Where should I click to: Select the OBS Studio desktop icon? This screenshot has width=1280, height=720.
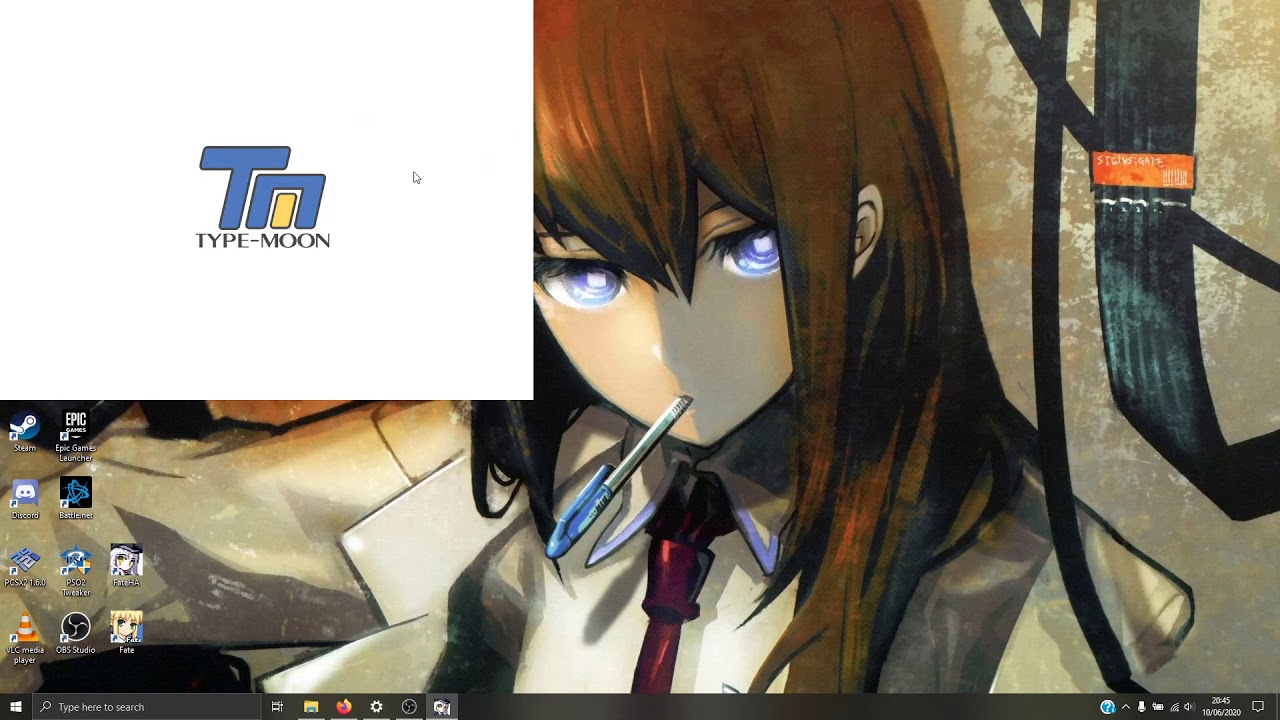pyautogui.click(x=76, y=633)
